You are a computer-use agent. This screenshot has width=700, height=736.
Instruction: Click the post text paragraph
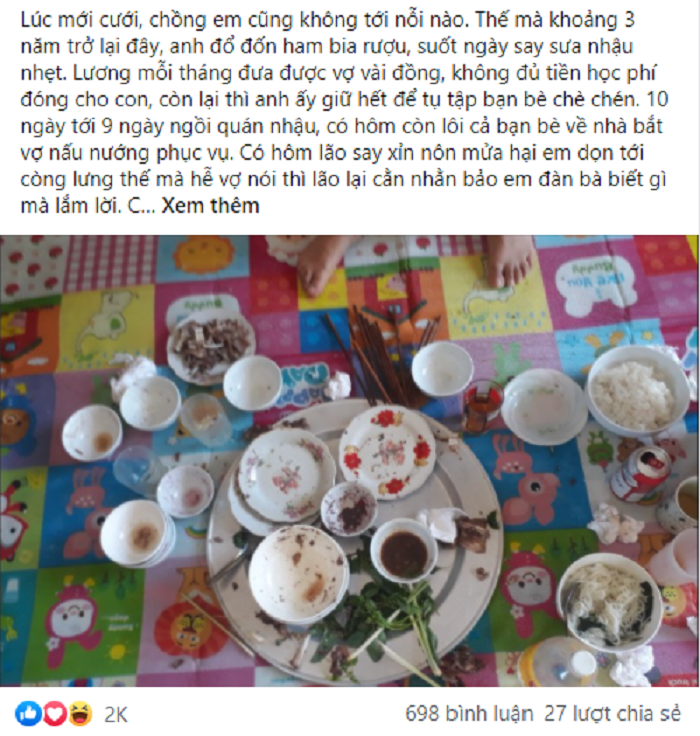pos(344,113)
